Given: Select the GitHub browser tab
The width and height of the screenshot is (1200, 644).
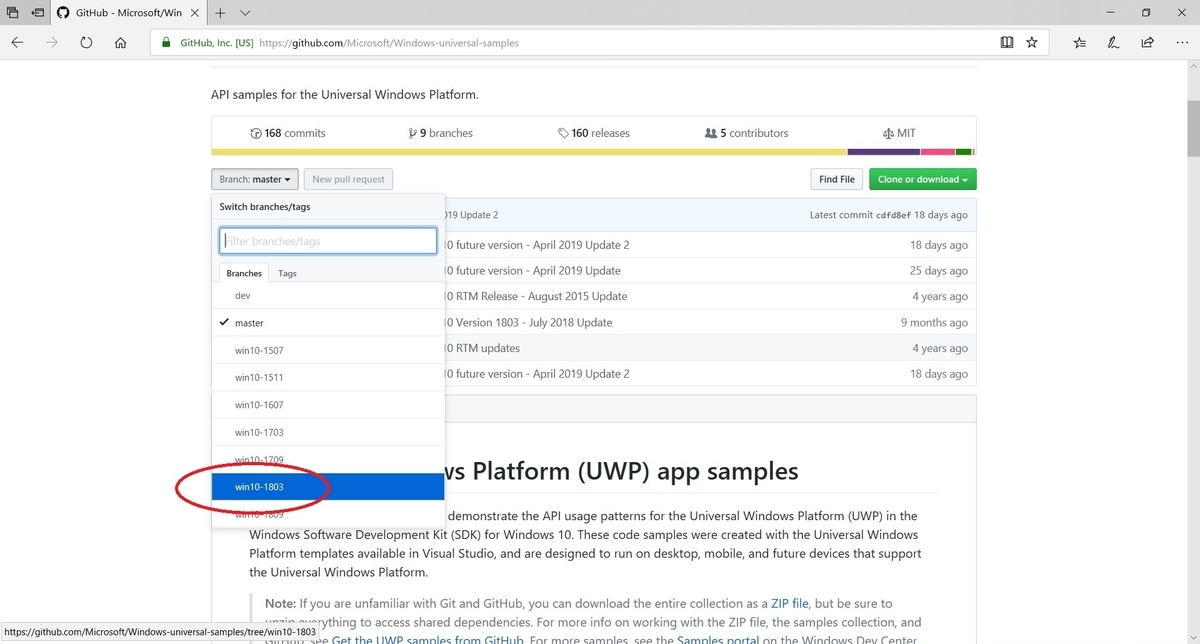Looking at the screenshot, I should [x=126, y=13].
